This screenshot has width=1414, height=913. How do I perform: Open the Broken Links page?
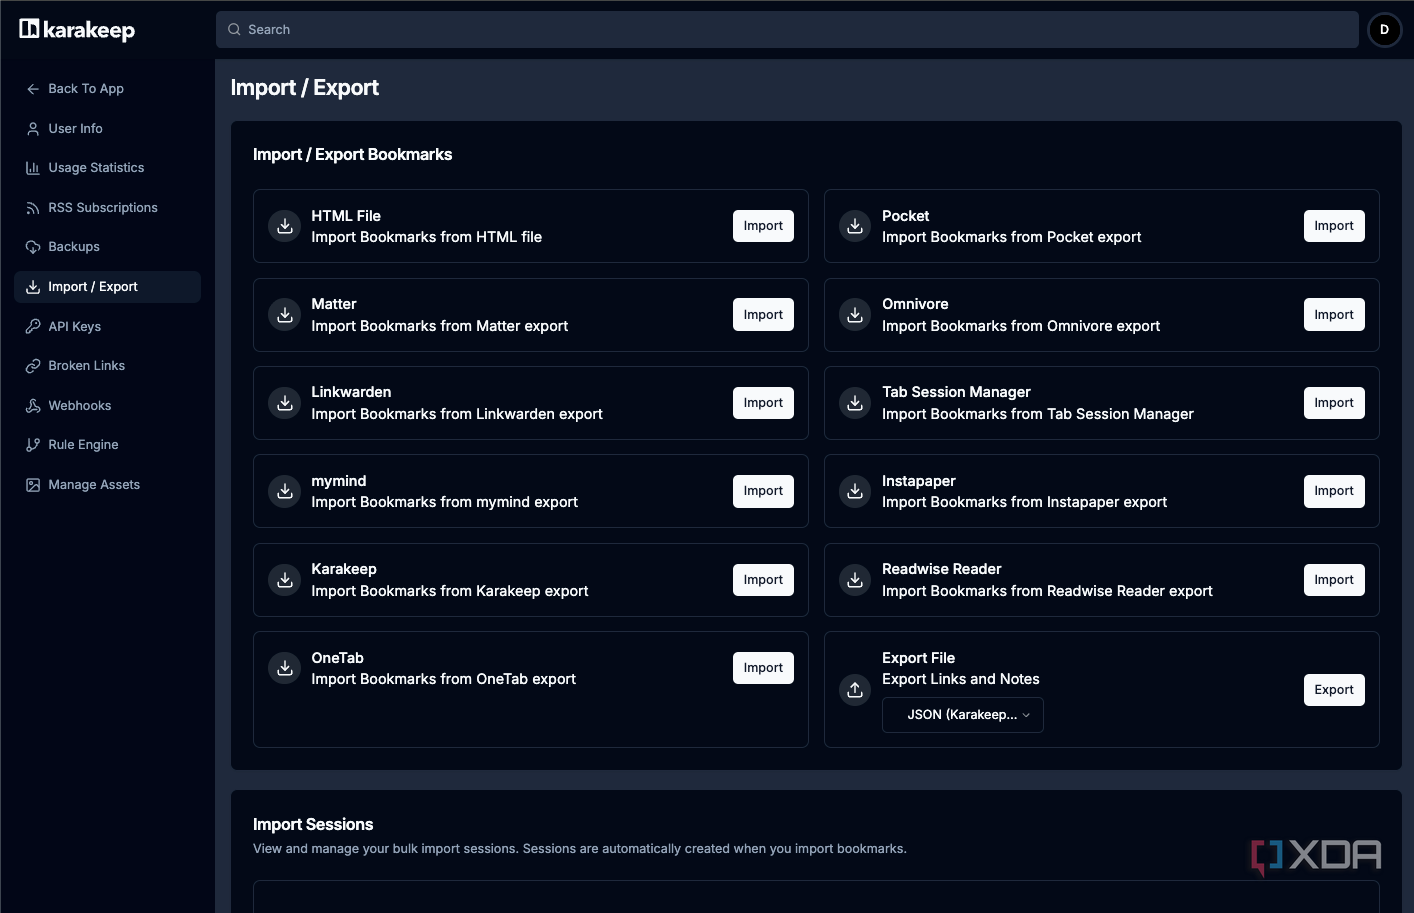click(x=107, y=366)
